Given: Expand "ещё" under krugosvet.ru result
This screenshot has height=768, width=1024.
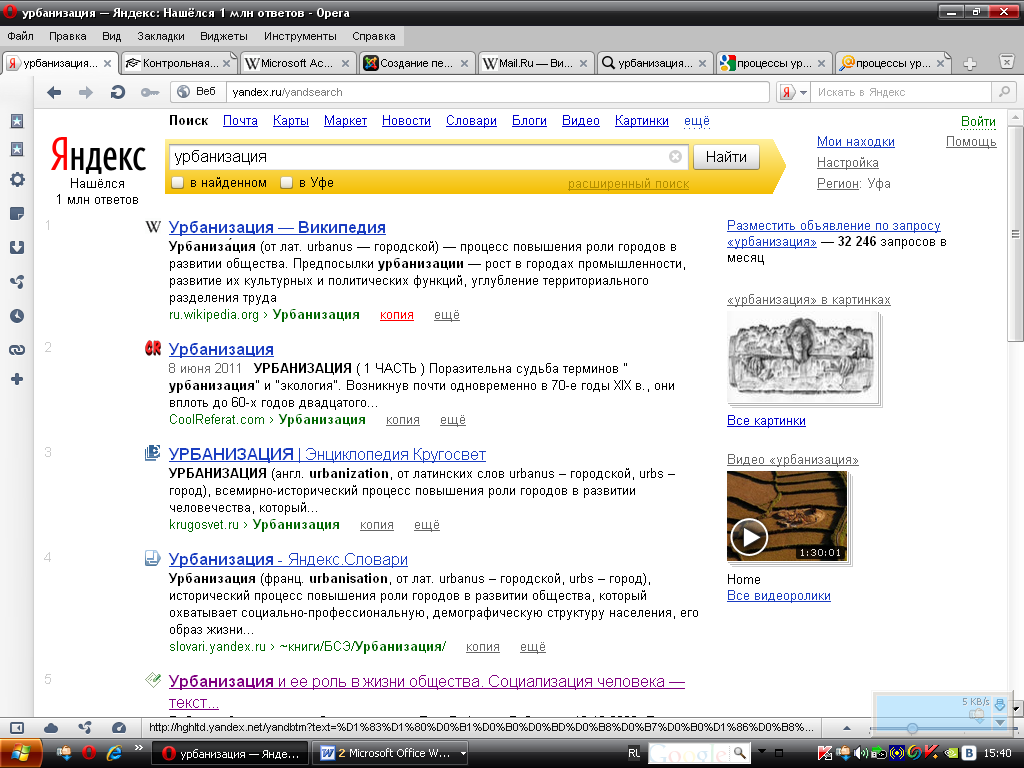Looking at the screenshot, I should (426, 525).
